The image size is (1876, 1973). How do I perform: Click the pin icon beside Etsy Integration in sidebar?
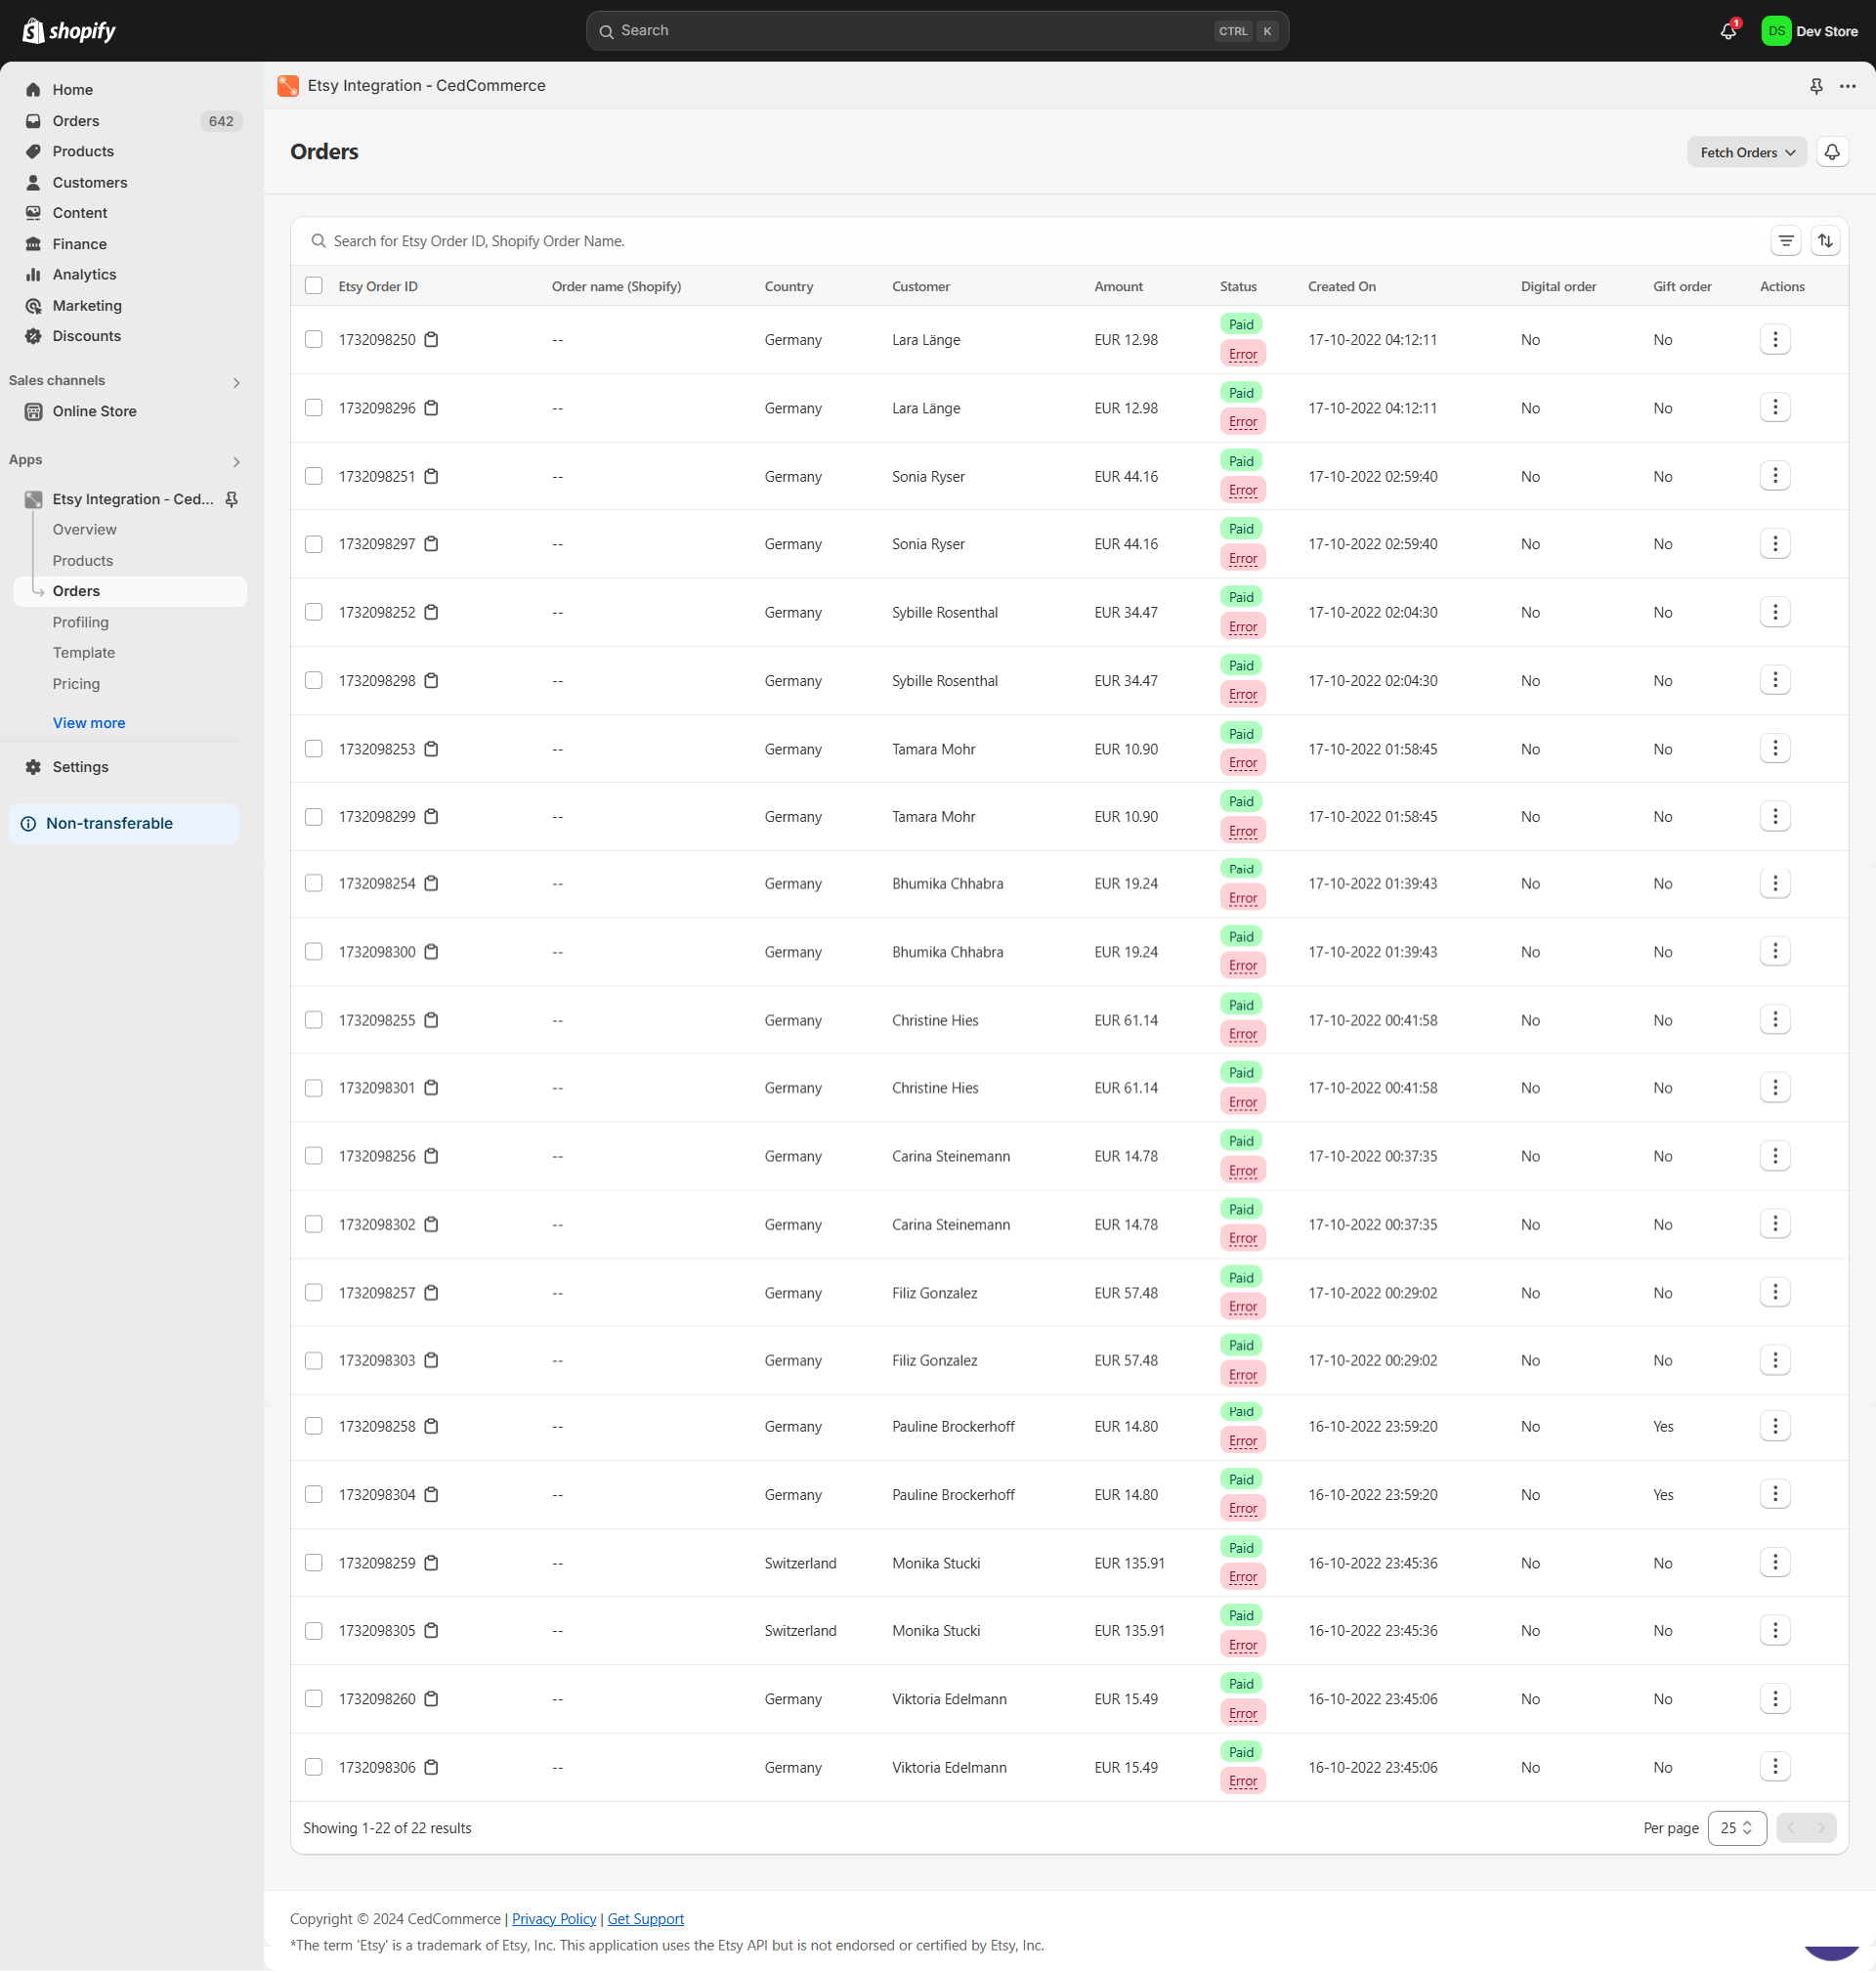point(231,499)
